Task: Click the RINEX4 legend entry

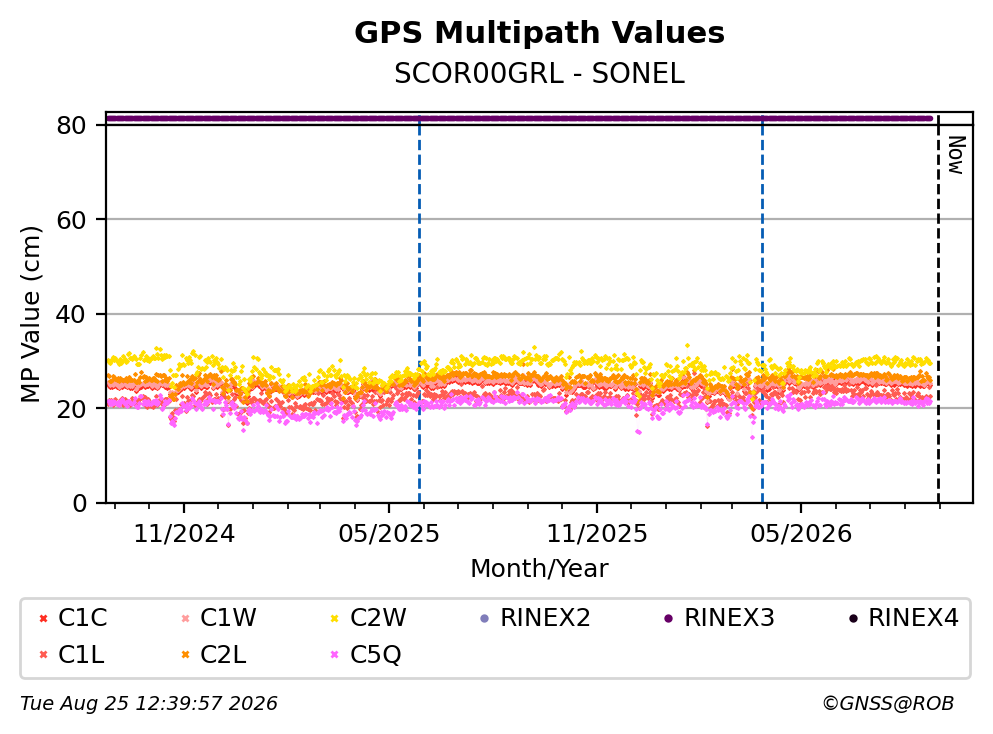Action: point(904,617)
